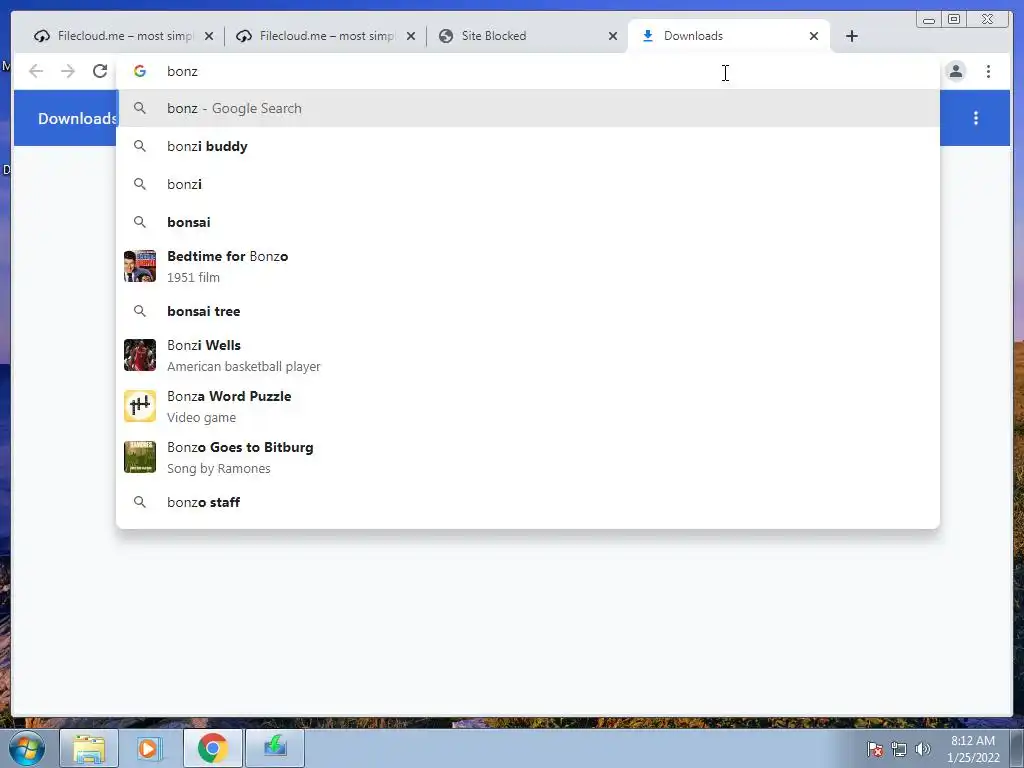
Task: Select the 'Bonzi Wells' basketball player suggestion
Action: (528, 355)
